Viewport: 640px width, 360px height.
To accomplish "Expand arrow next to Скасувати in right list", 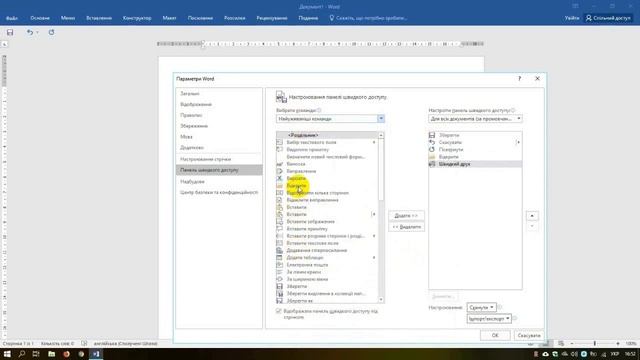I will pos(518,142).
